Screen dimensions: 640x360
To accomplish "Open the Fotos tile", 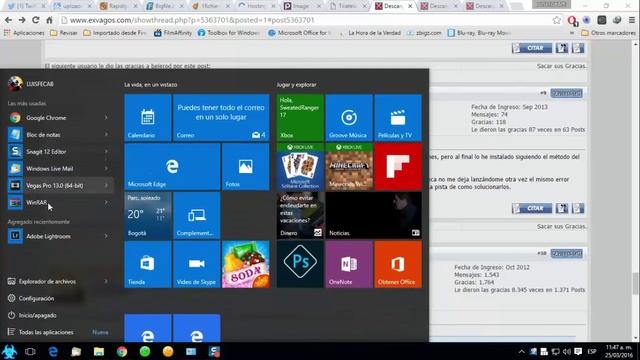I will pos(246,167).
